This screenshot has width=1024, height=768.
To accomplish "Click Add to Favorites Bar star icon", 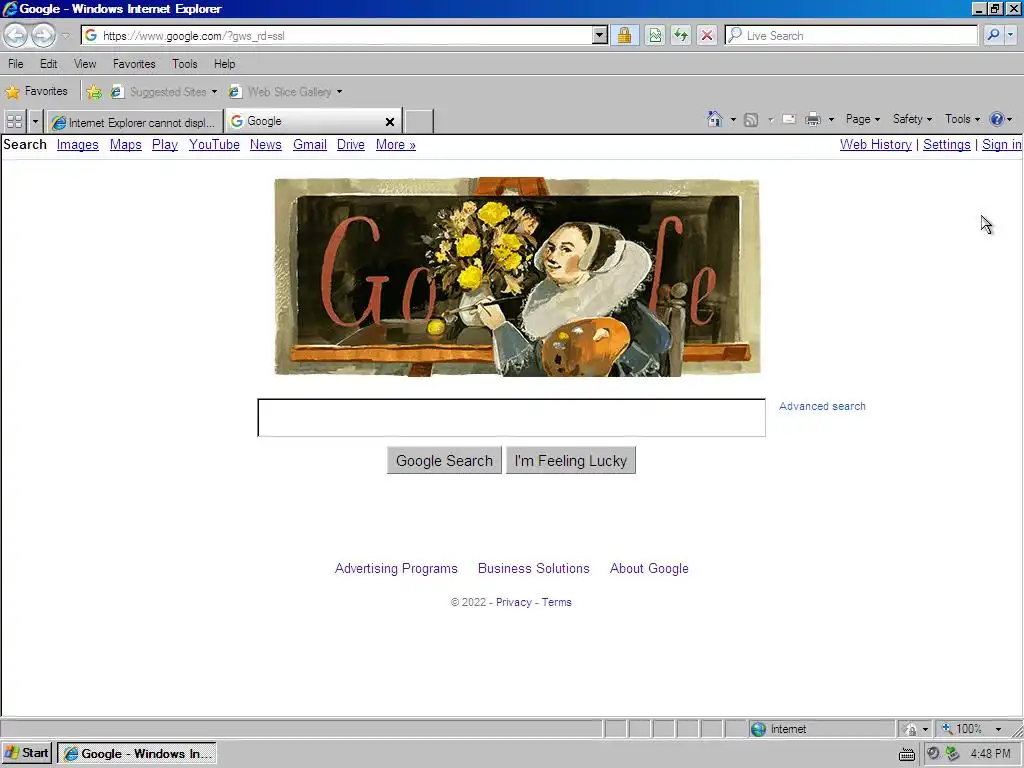I will point(94,92).
